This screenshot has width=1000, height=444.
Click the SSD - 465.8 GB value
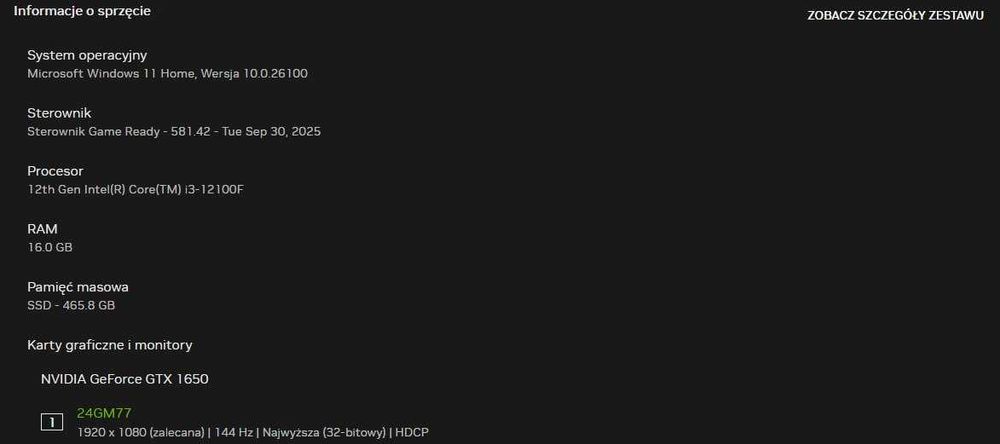click(71, 305)
